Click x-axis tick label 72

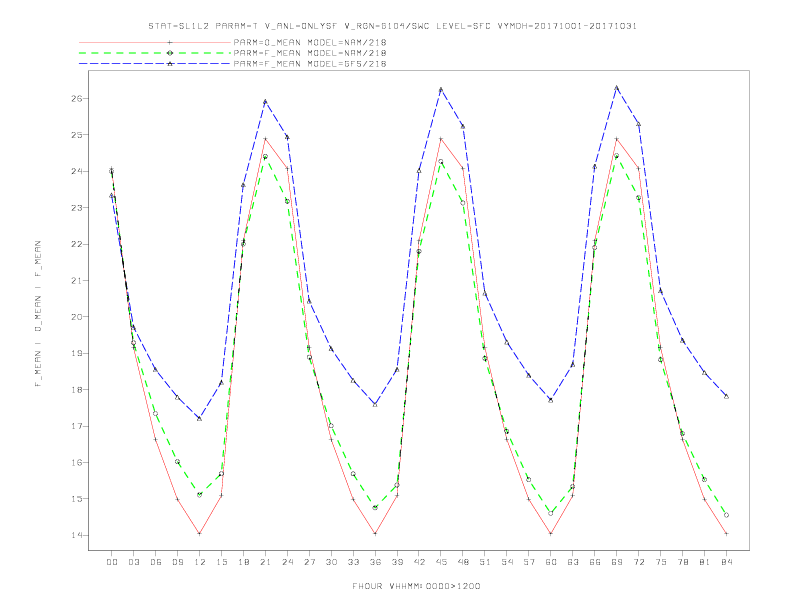(x=638, y=562)
